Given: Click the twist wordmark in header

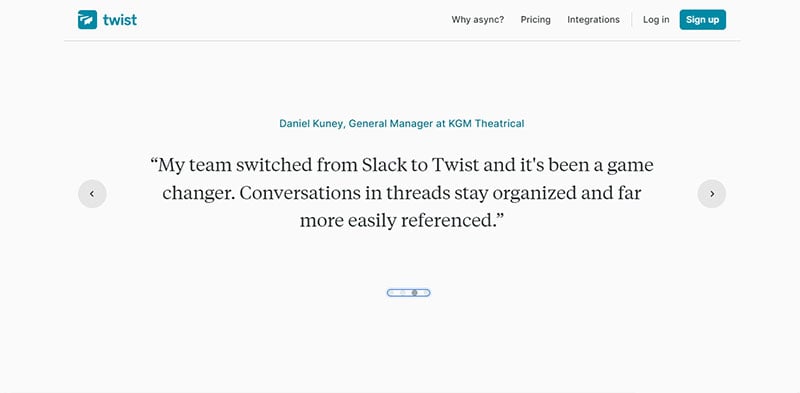Looking at the screenshot, I should (x=120, y=20).
